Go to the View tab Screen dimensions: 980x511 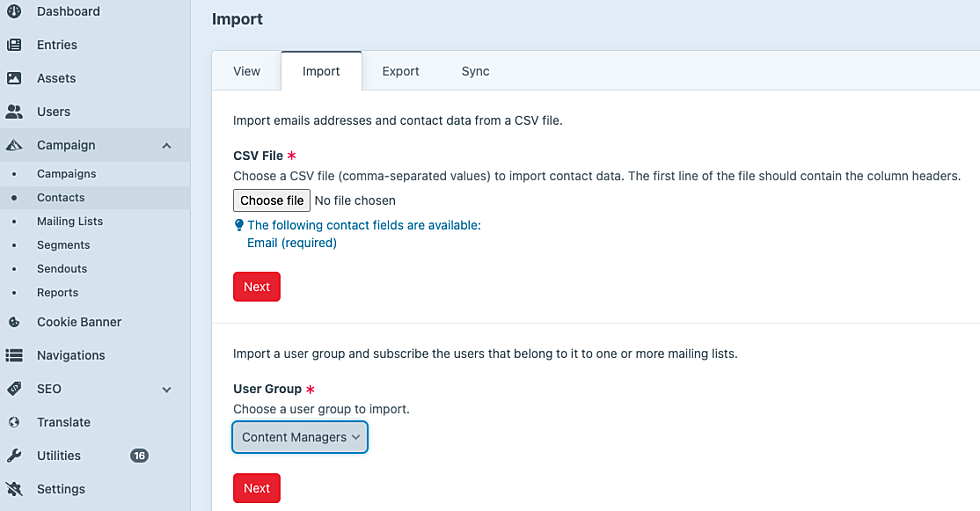coord(247,71)
